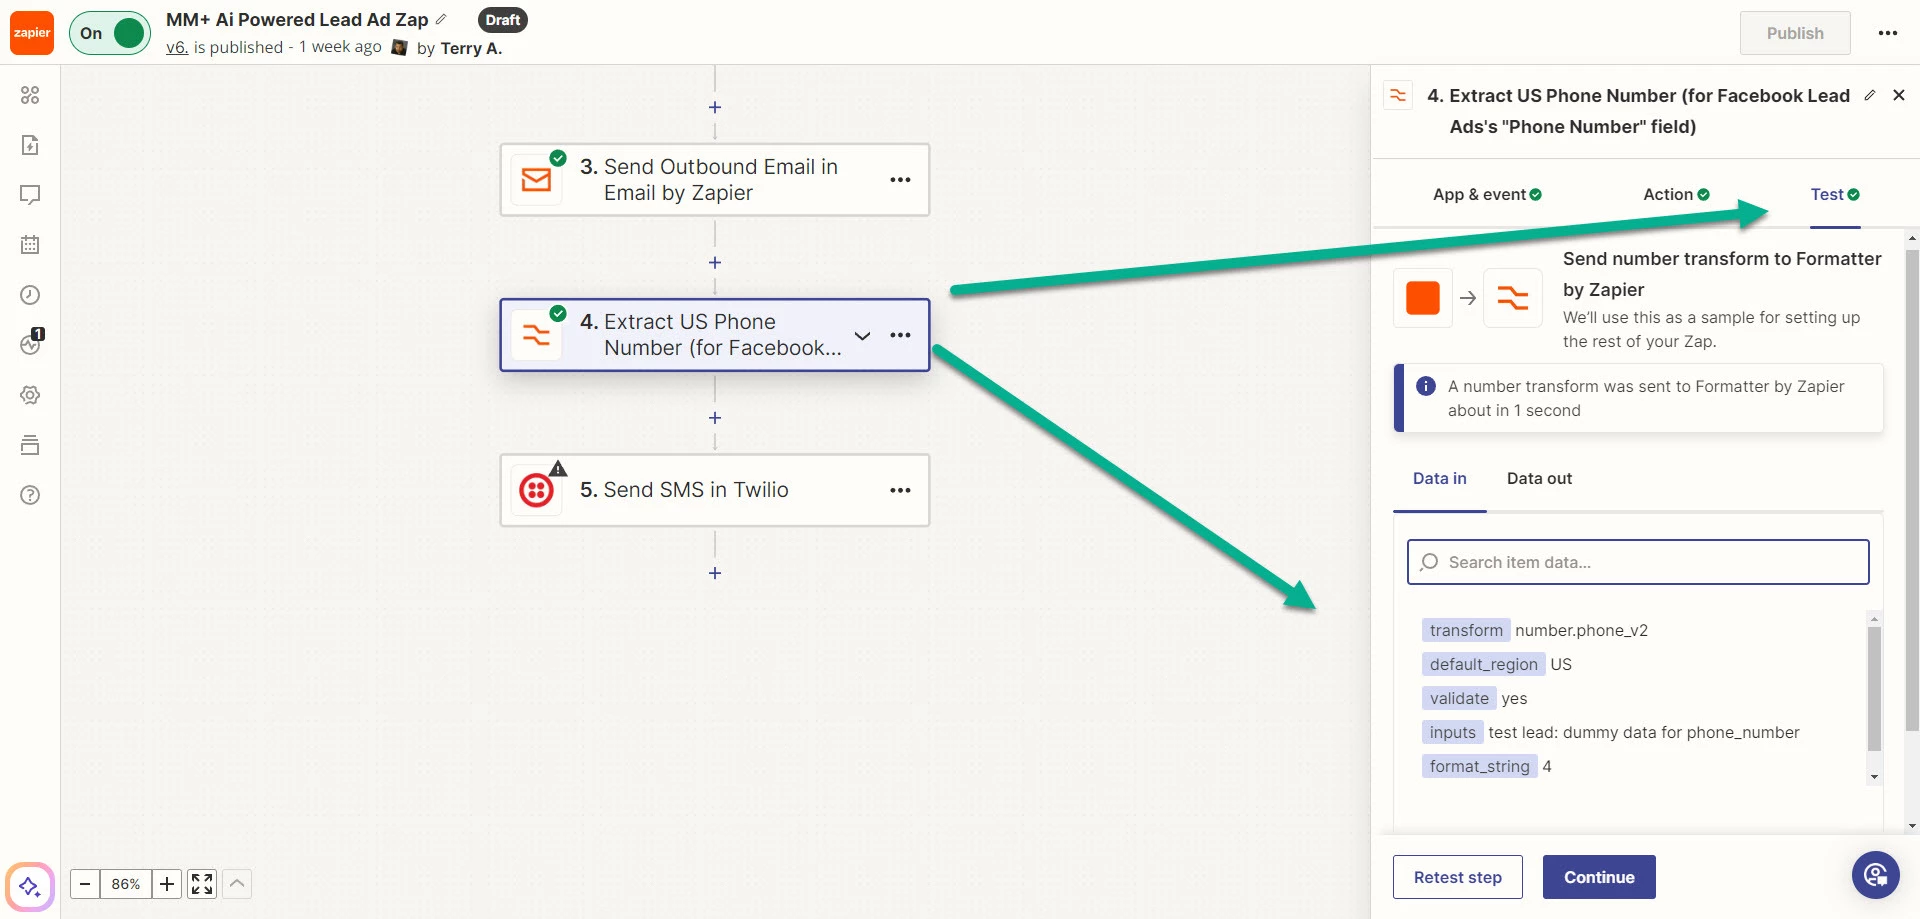Image resolution: width=1920 pixels, height=919 pixels.
Task: Open the support chat bubble
Action: [1876, 876]
